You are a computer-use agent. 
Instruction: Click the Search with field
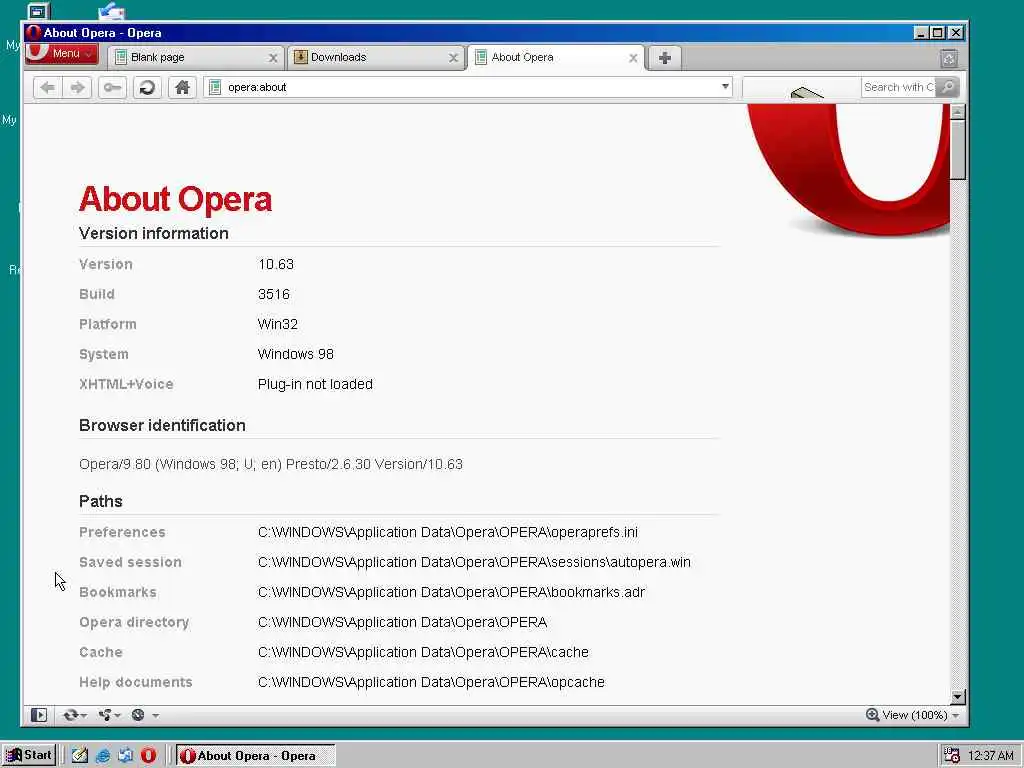click(x=899, y=88)
